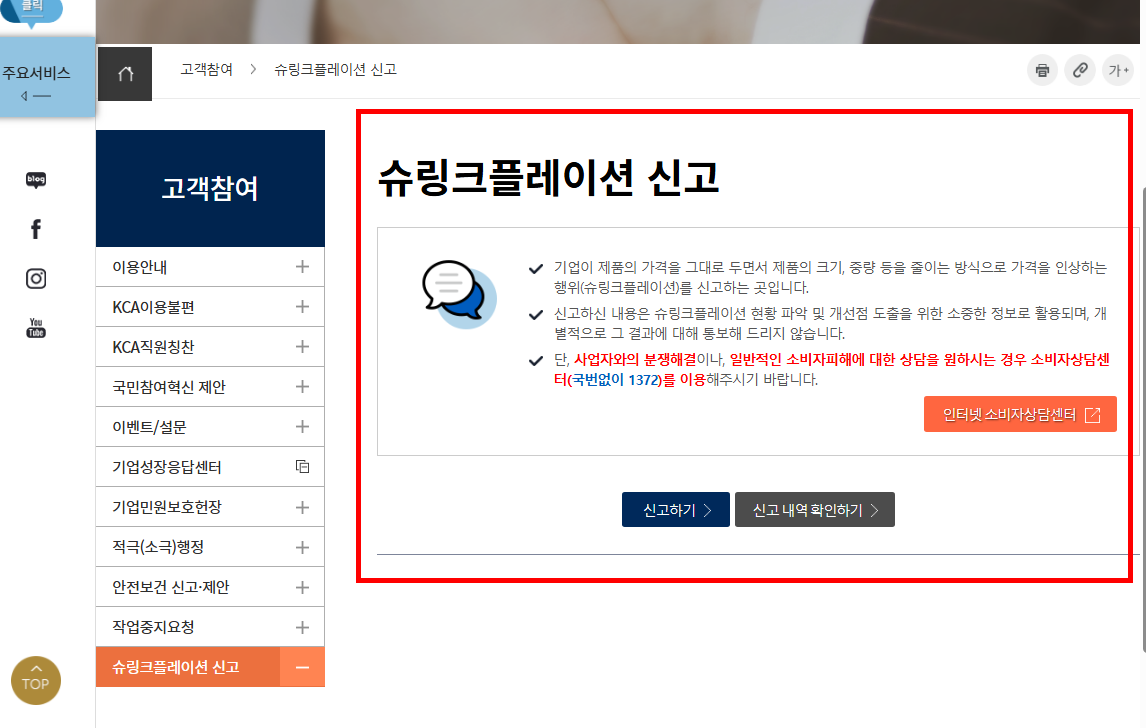Collapse the 슈링크플레이션 신고 menu item

[302, 666]
